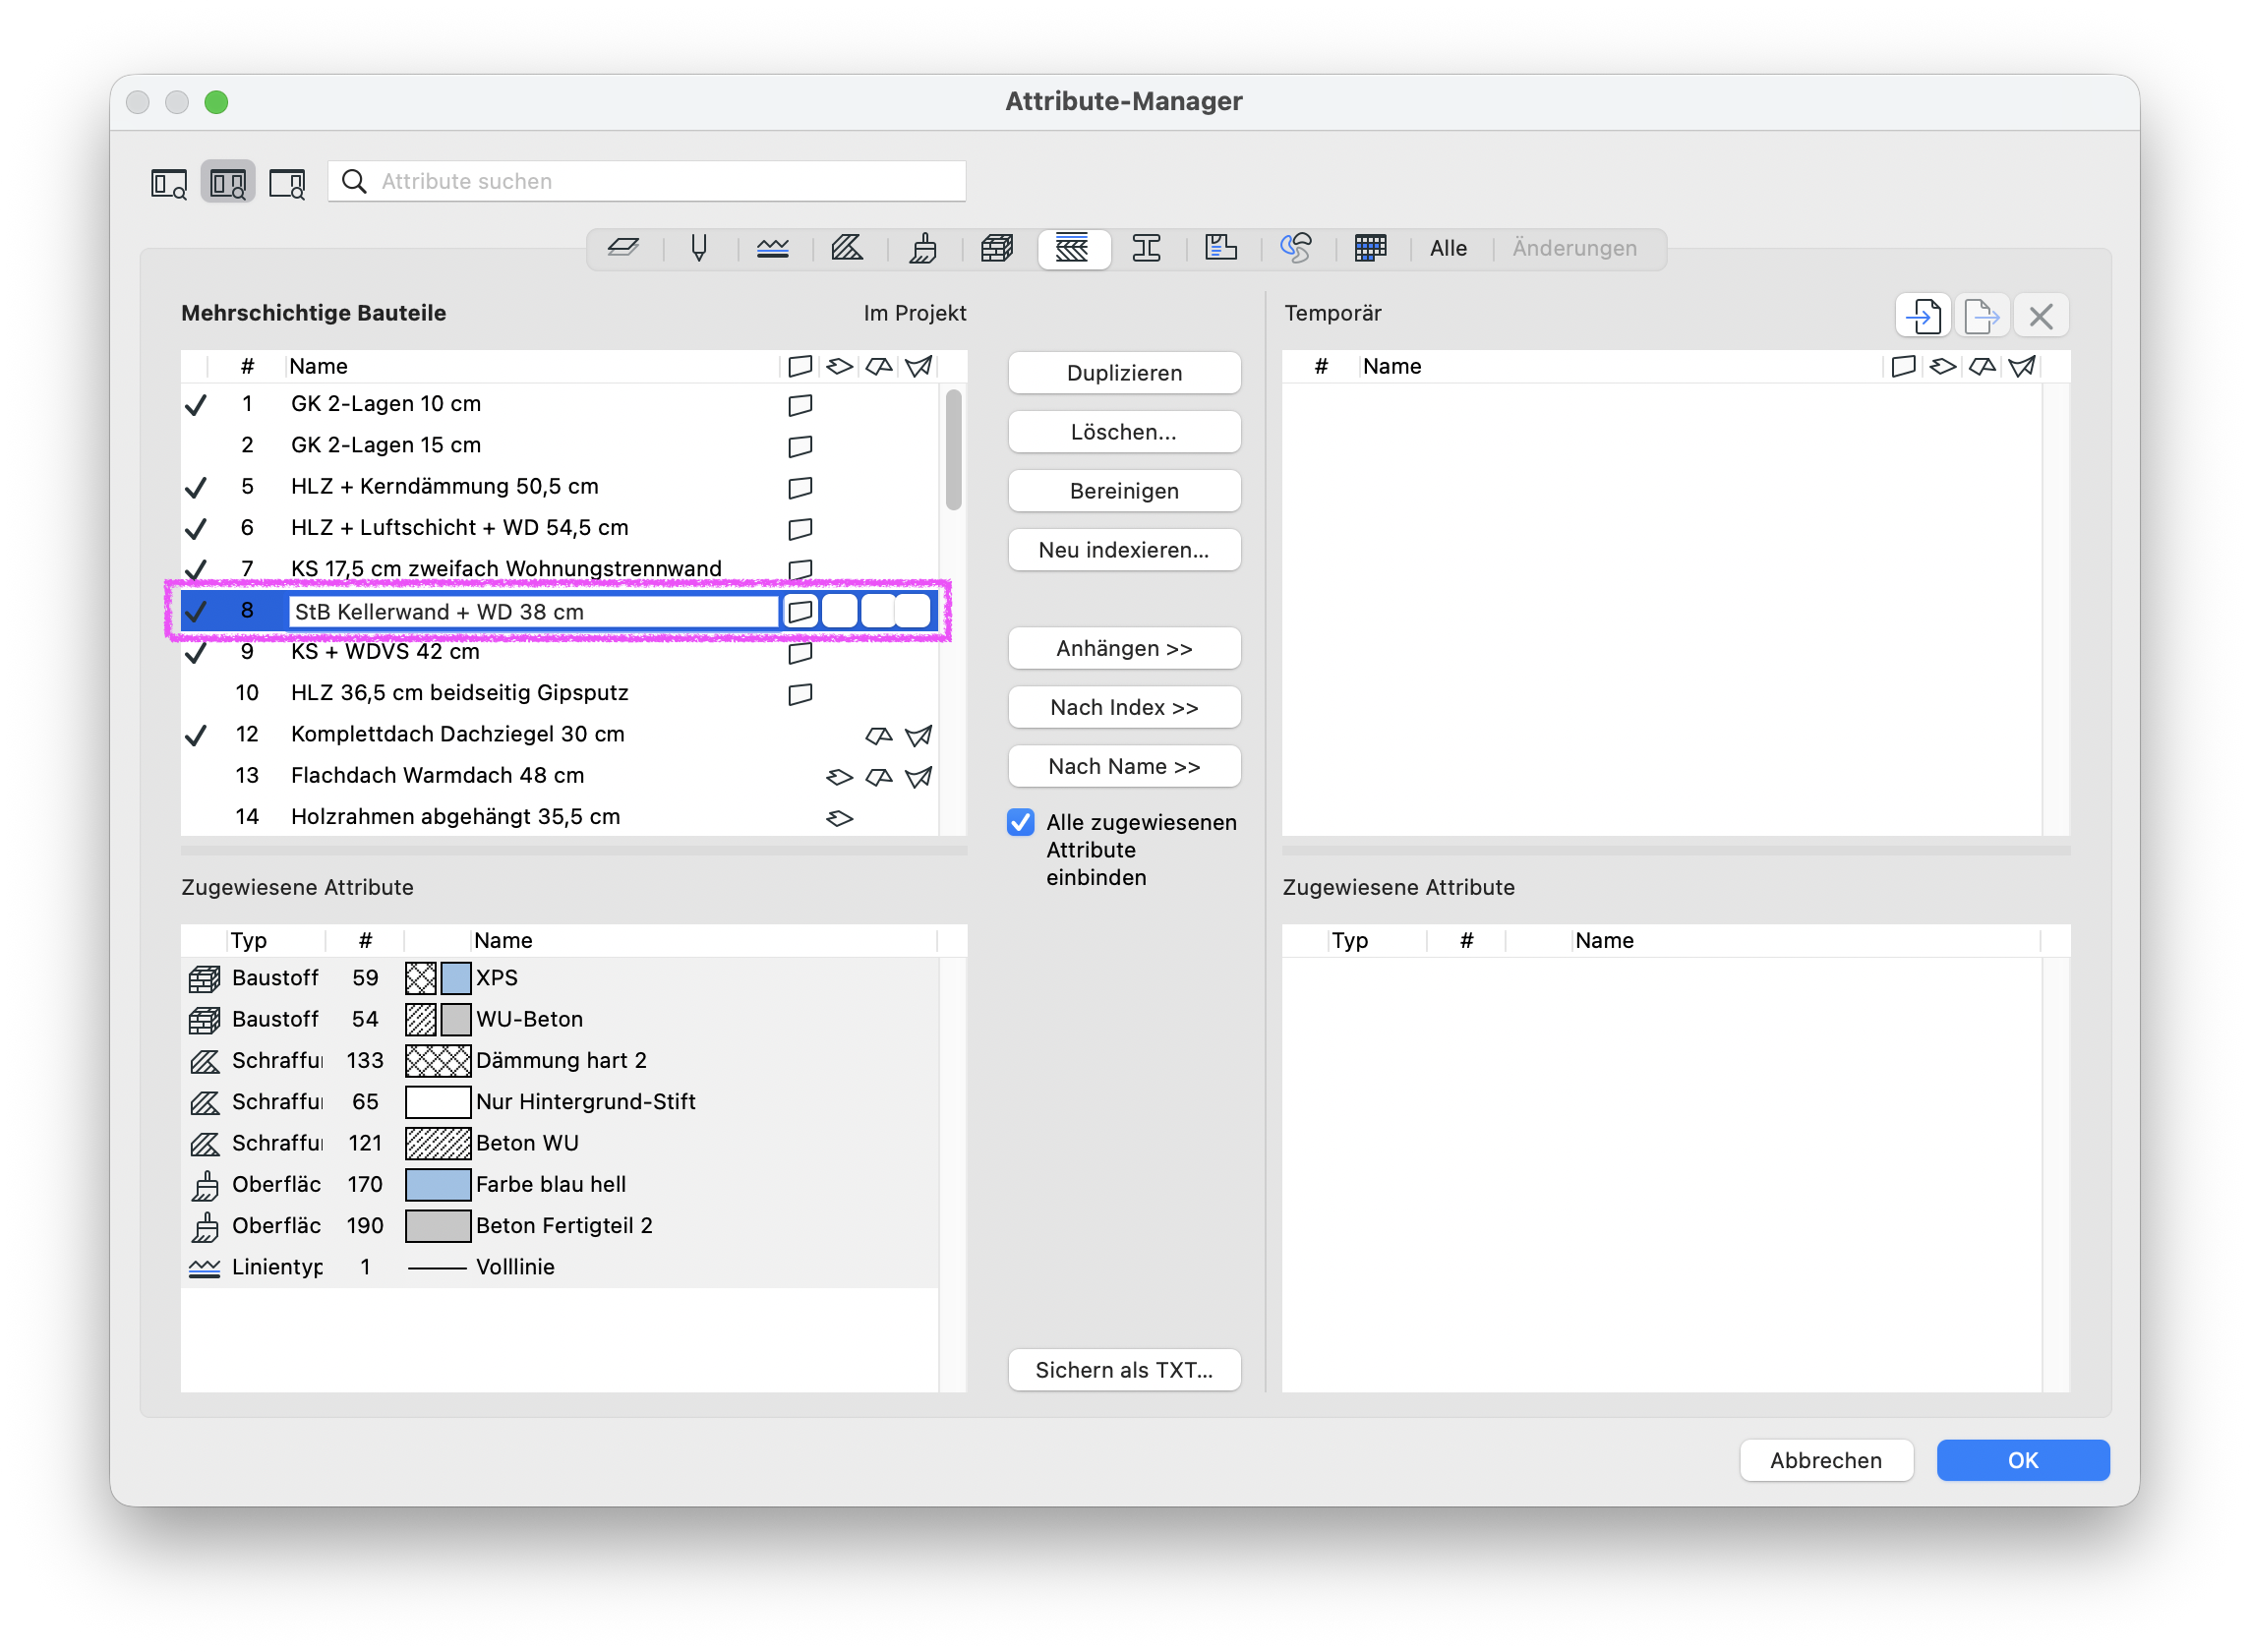Select row GK 2-Lagen 10 cm
The height and width of the screenshot is (1652, 2250).
[x=560, y=404]
